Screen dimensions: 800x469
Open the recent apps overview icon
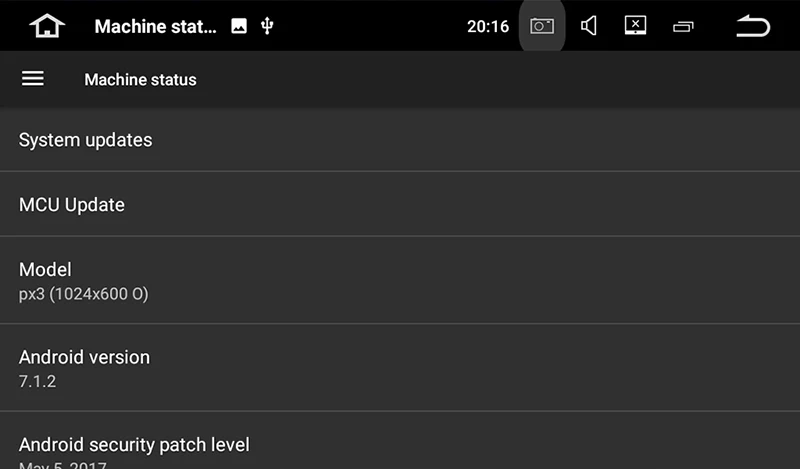point(684,26)
